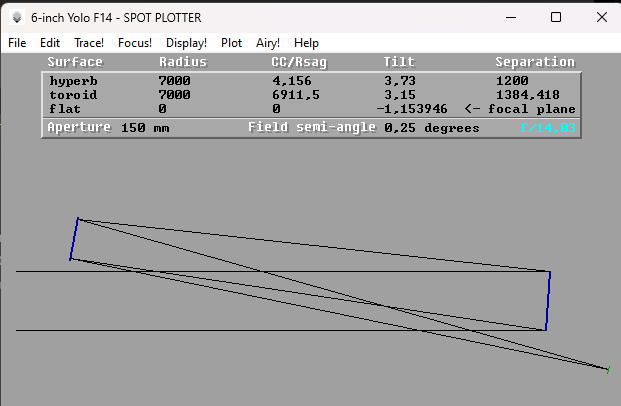Screen dimensions: 621x406
Task: Click hyperb CC value 4,156
Action: pos(291,81)
